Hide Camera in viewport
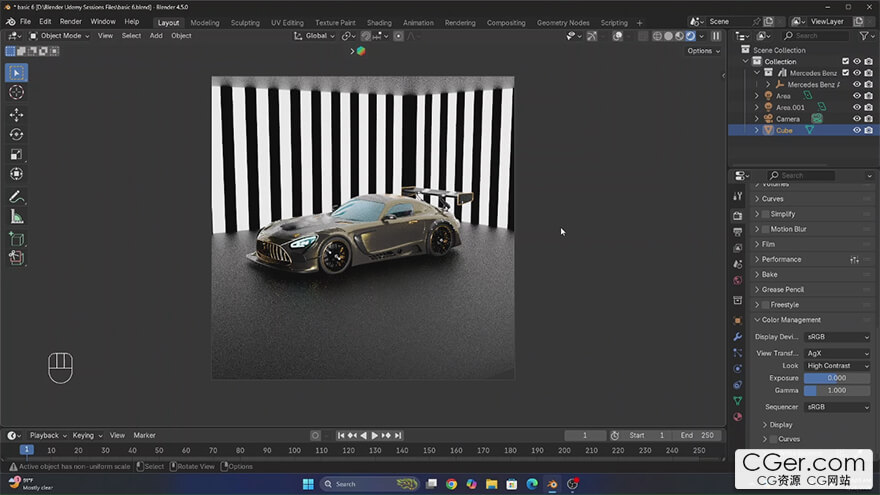This screenshot has height=495, width=880. 856,118
